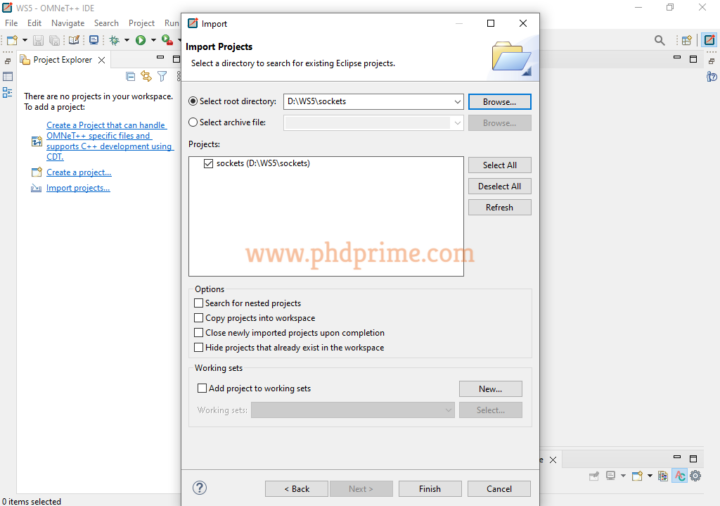Screen dimensions: 720x506
Task: Open the File menu
Action: 11,23
